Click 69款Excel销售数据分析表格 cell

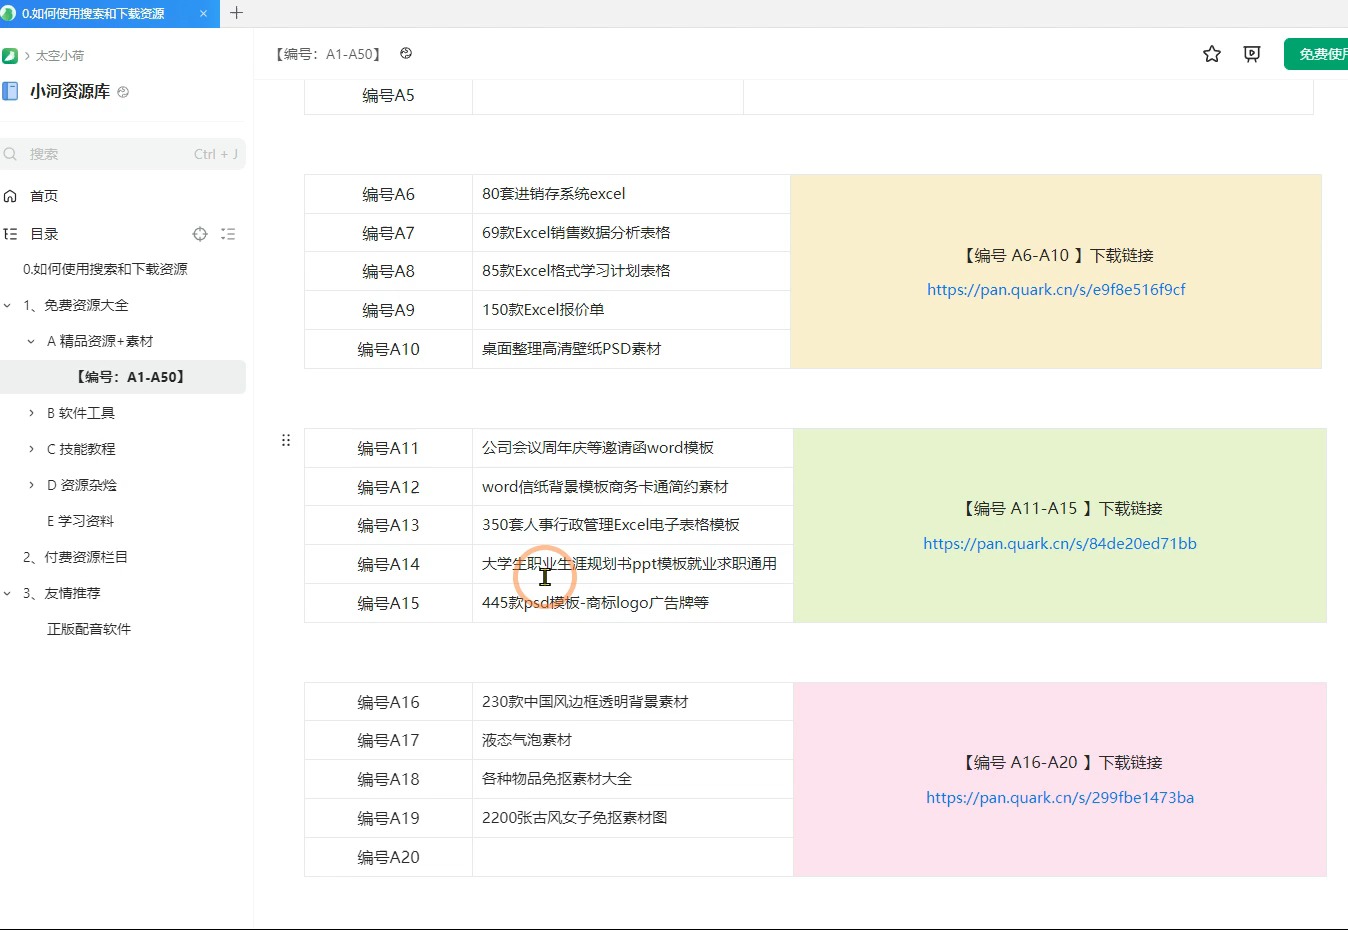click(631, 233)
